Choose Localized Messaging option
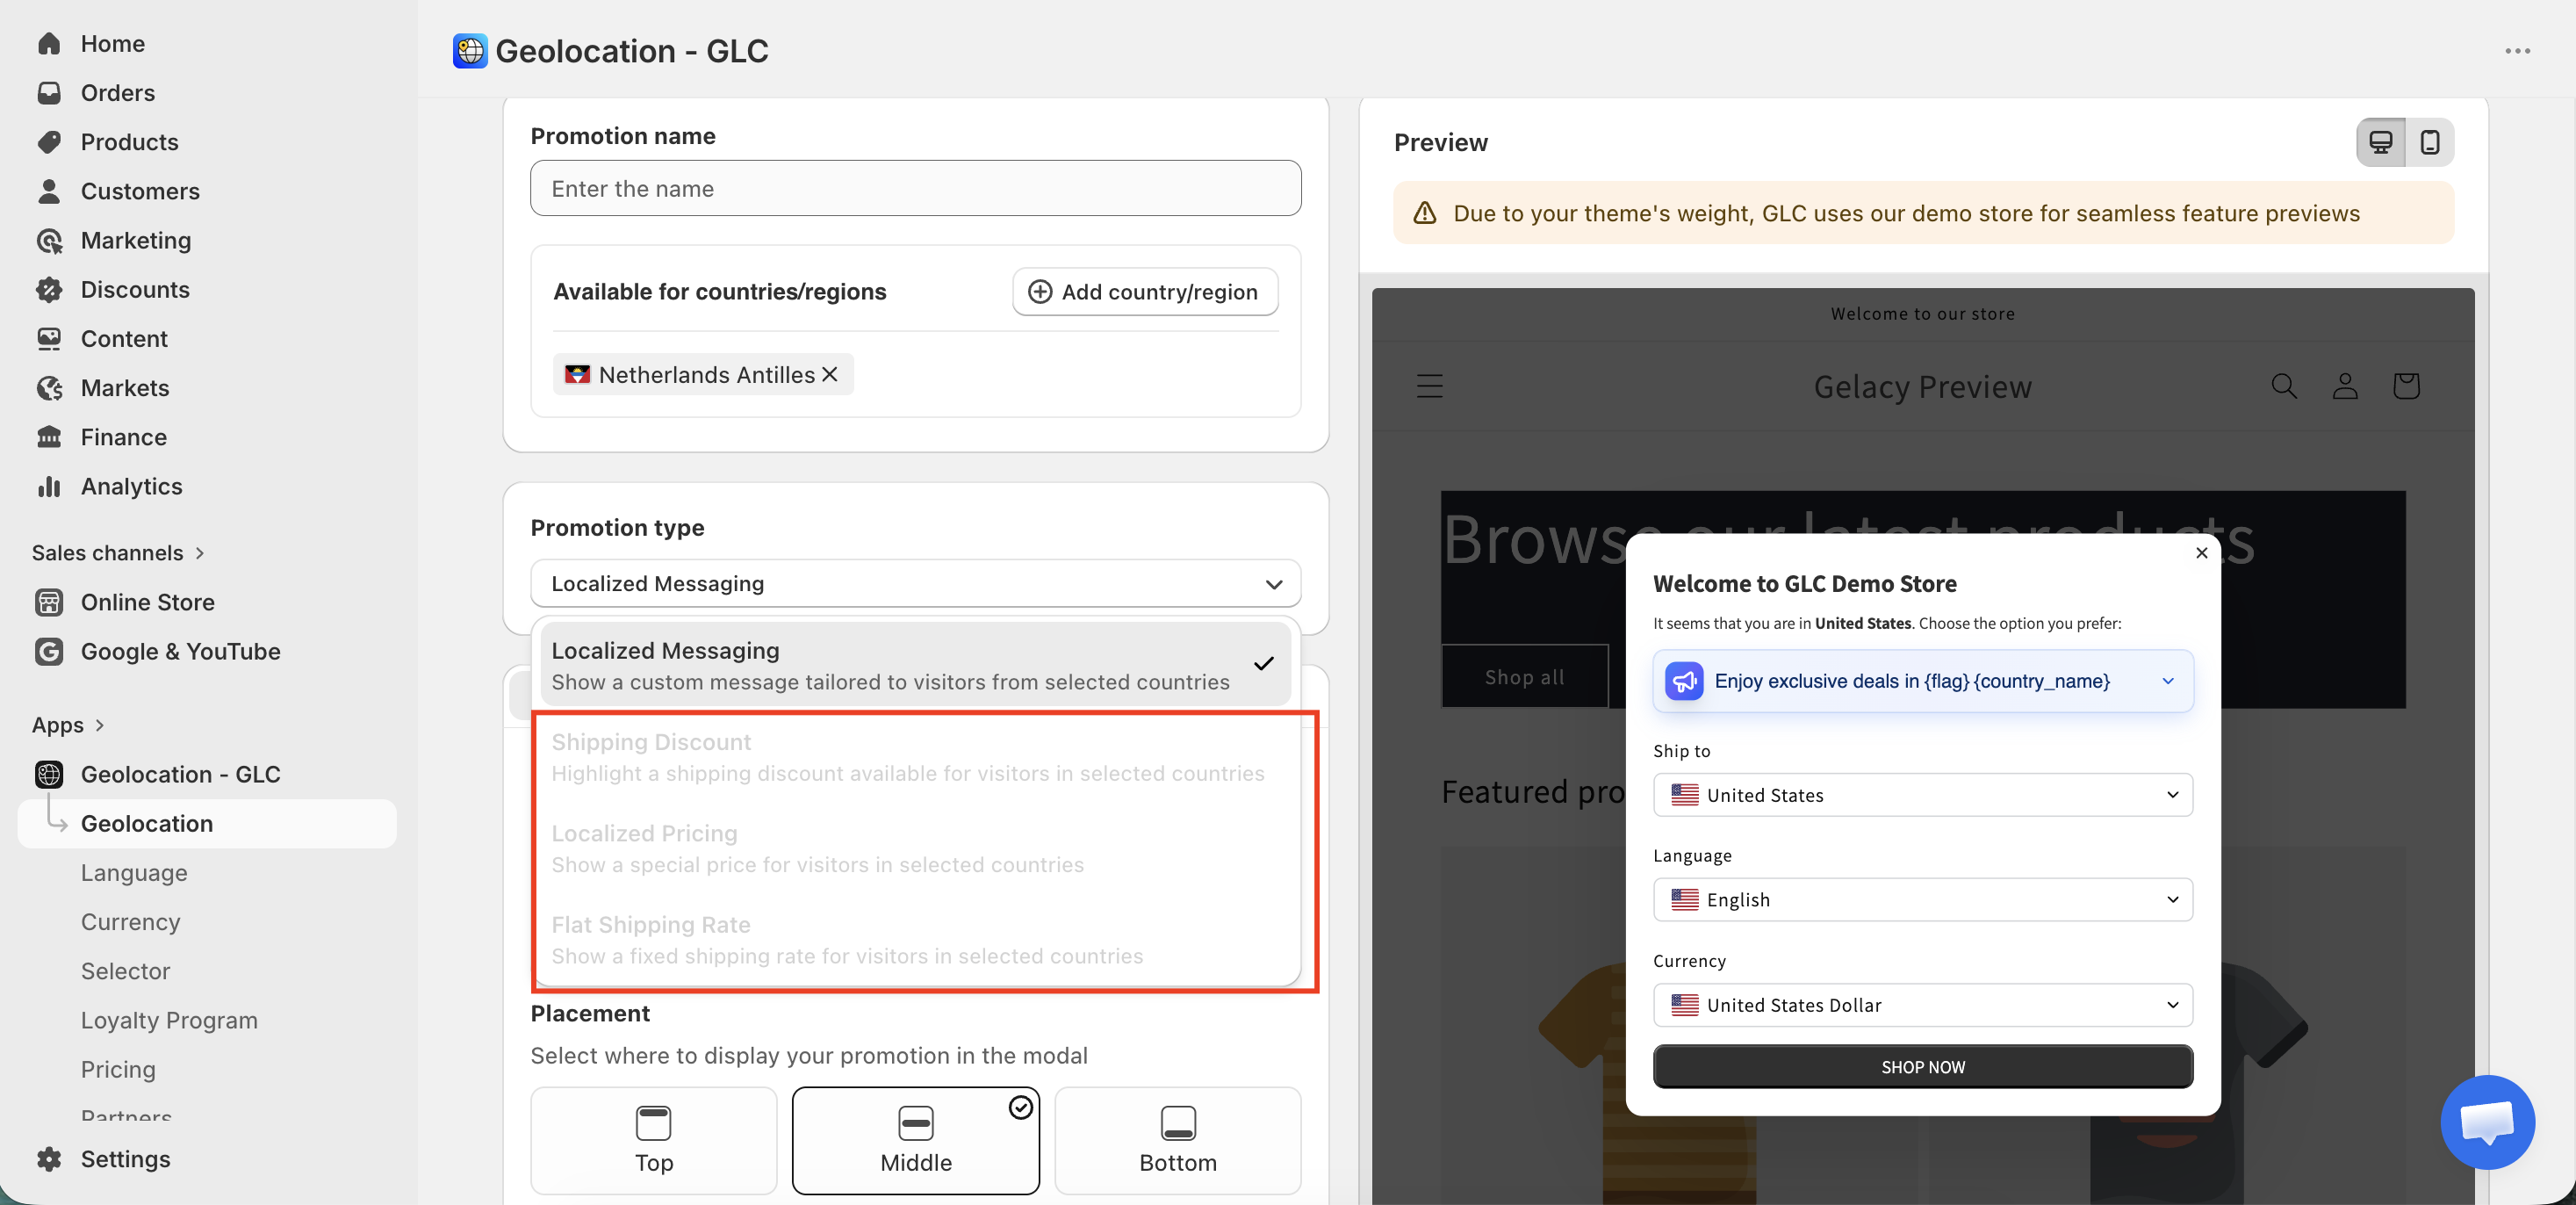The height and width of the screenshot is (1205, 2576). pos(915,665)
